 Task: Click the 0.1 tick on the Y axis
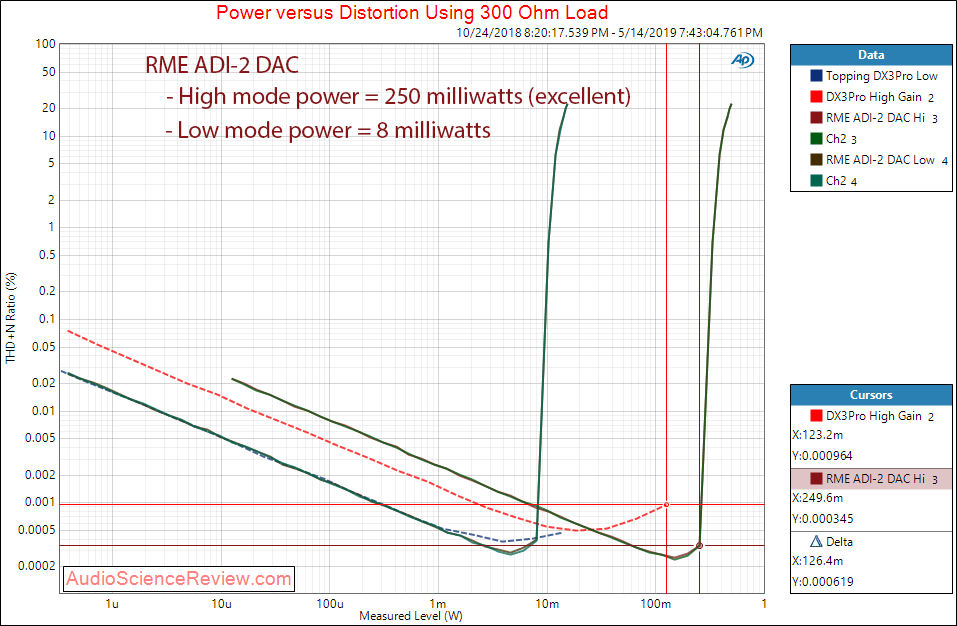(48, 318)
